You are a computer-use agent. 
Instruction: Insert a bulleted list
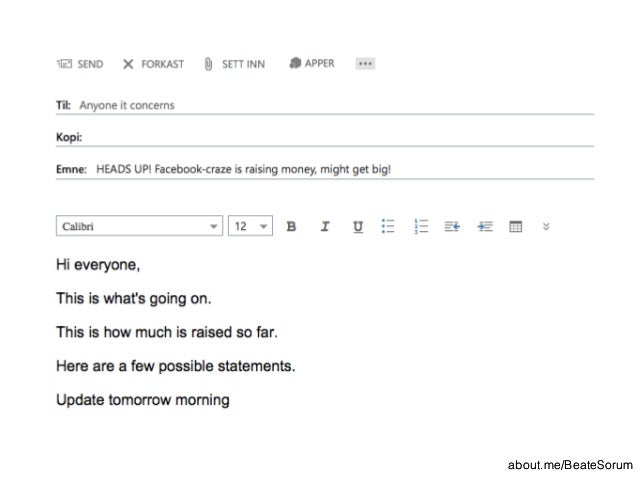click(x=388, y=226)
